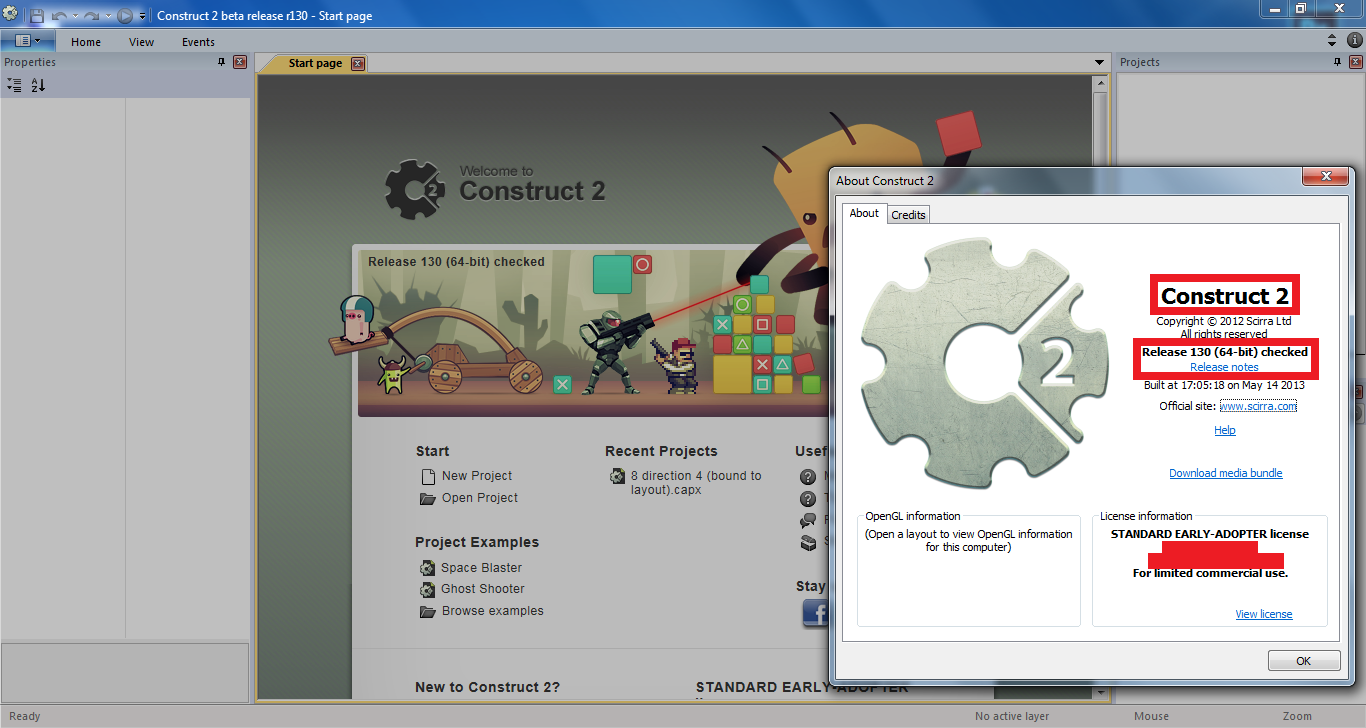1366x728 pixels.
Task: Click 'Ready' in the status bar
Action: tap(25, 716)
